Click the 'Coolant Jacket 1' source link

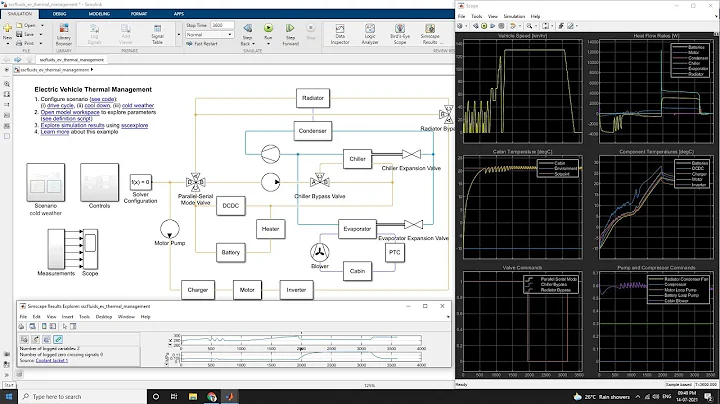pos(51,361)
